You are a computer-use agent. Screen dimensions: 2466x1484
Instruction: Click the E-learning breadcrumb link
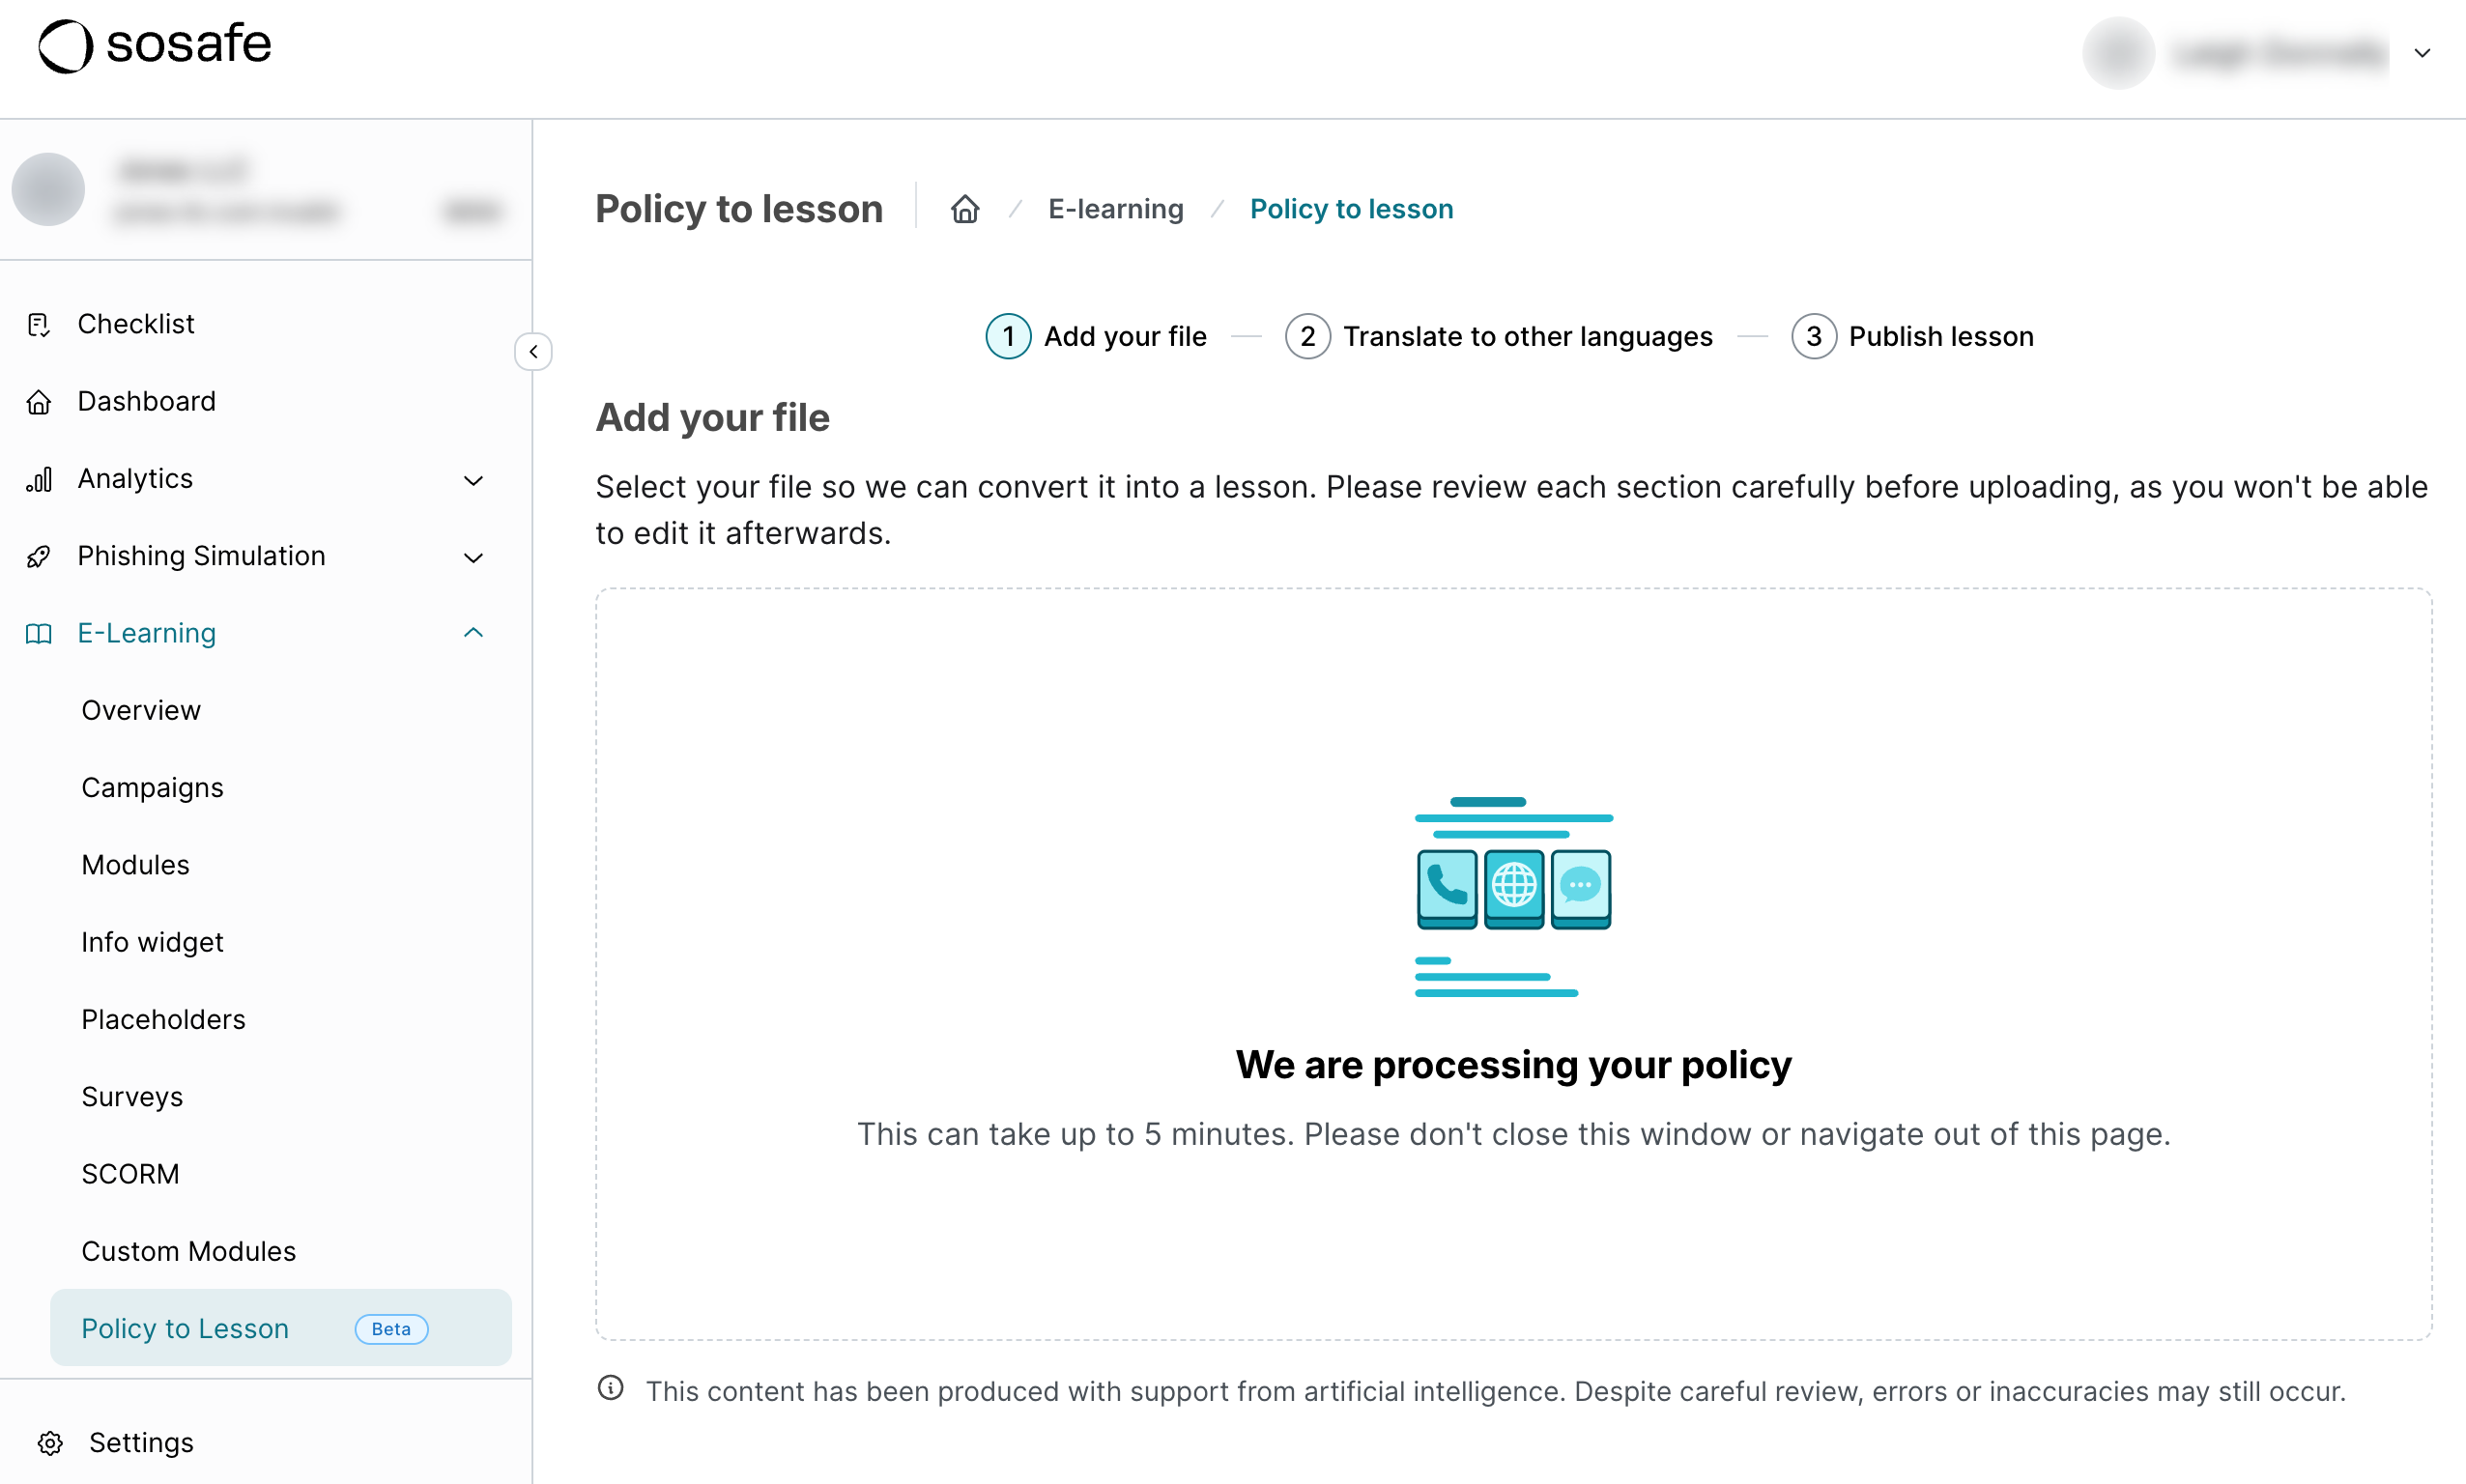click(1115, 209)
